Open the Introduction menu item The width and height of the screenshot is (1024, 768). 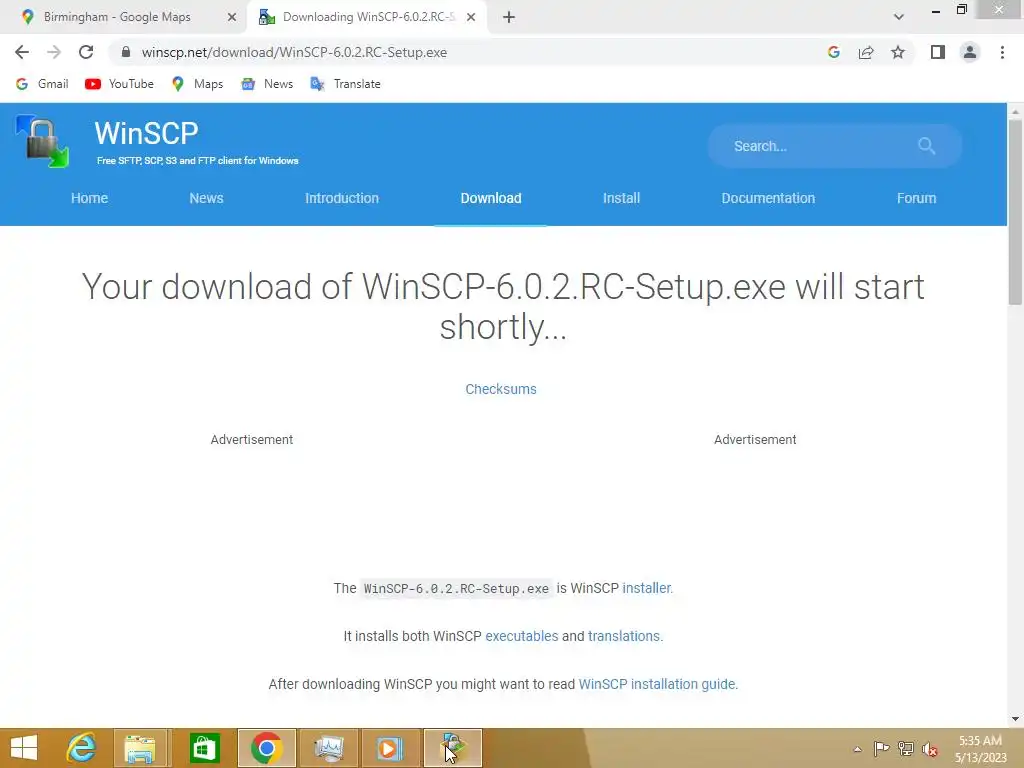coord(342,198)
